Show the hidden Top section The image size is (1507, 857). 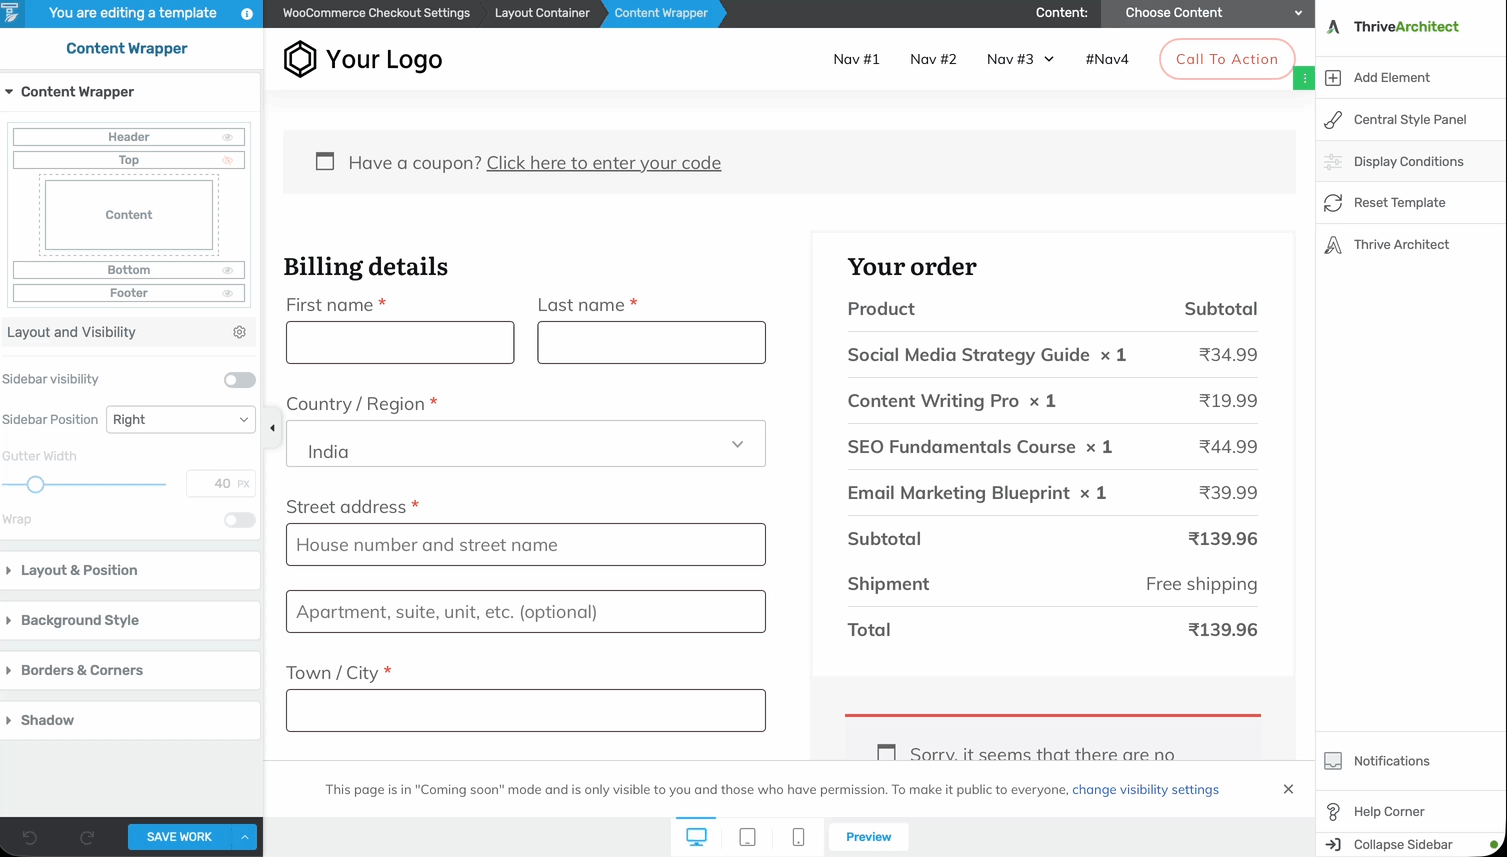click(227, 160)
